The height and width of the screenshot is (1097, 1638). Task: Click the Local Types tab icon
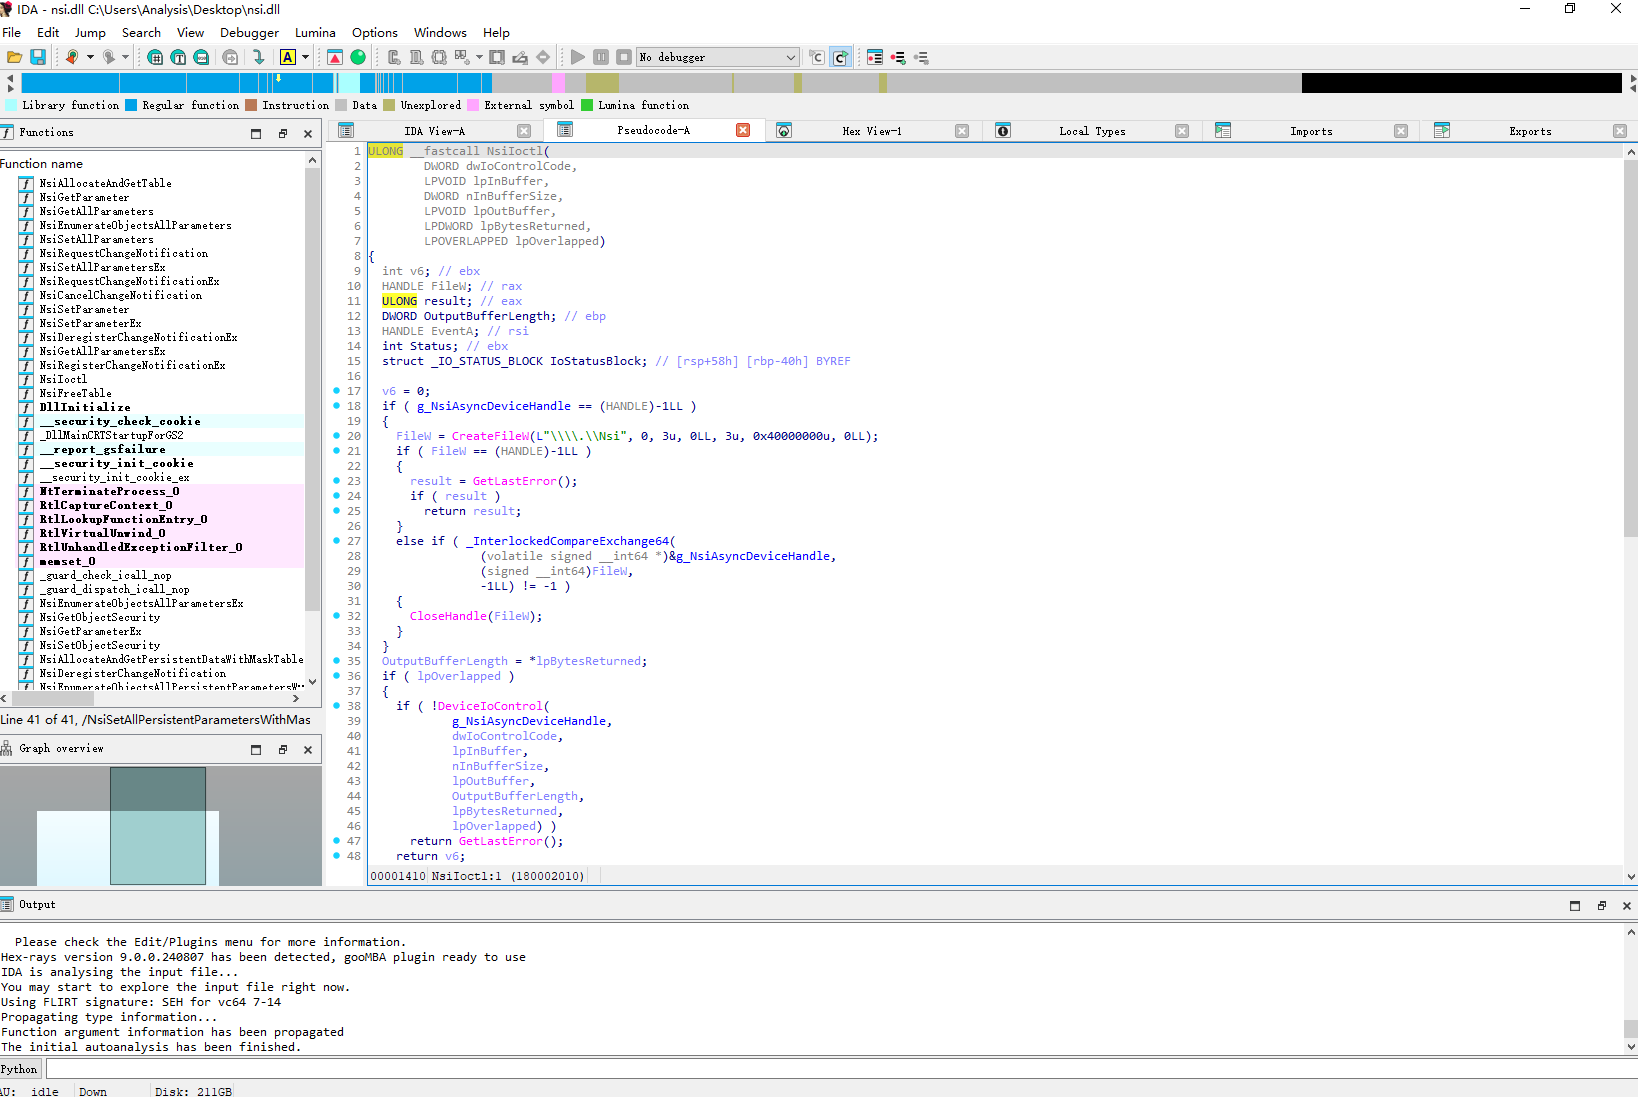point(1003,131)
